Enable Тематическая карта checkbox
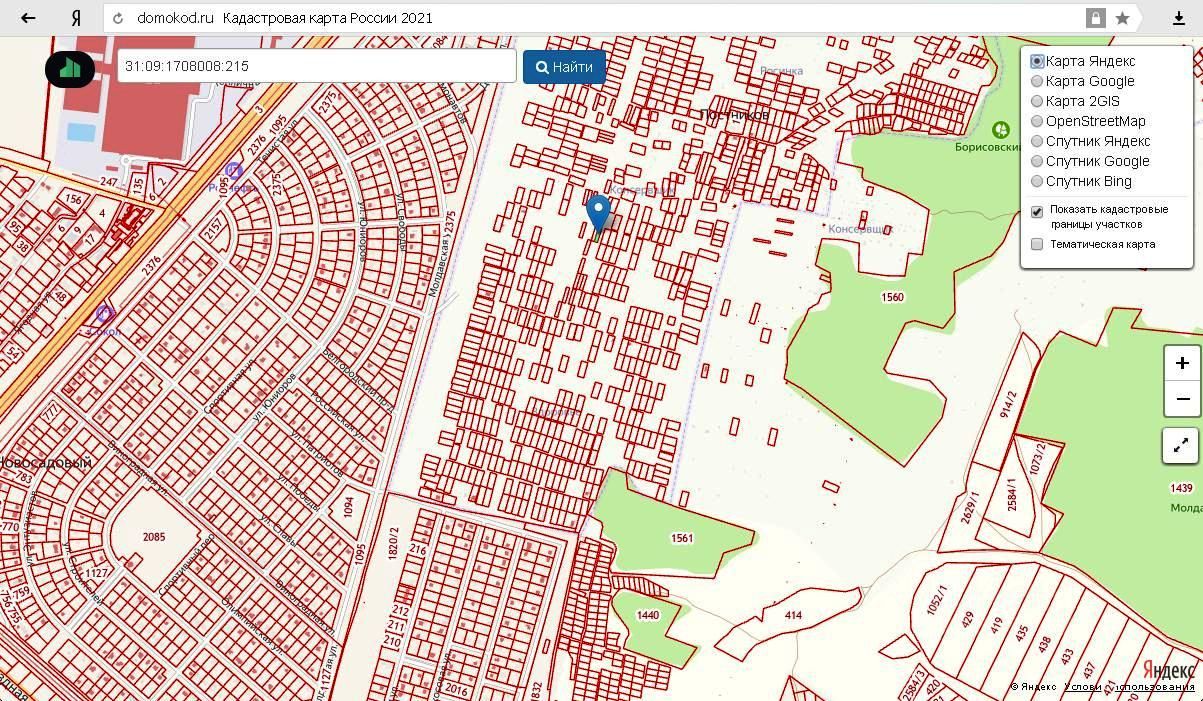Image resolution: width=1203 pixels, height=701 pixels. pos(1037,244)
